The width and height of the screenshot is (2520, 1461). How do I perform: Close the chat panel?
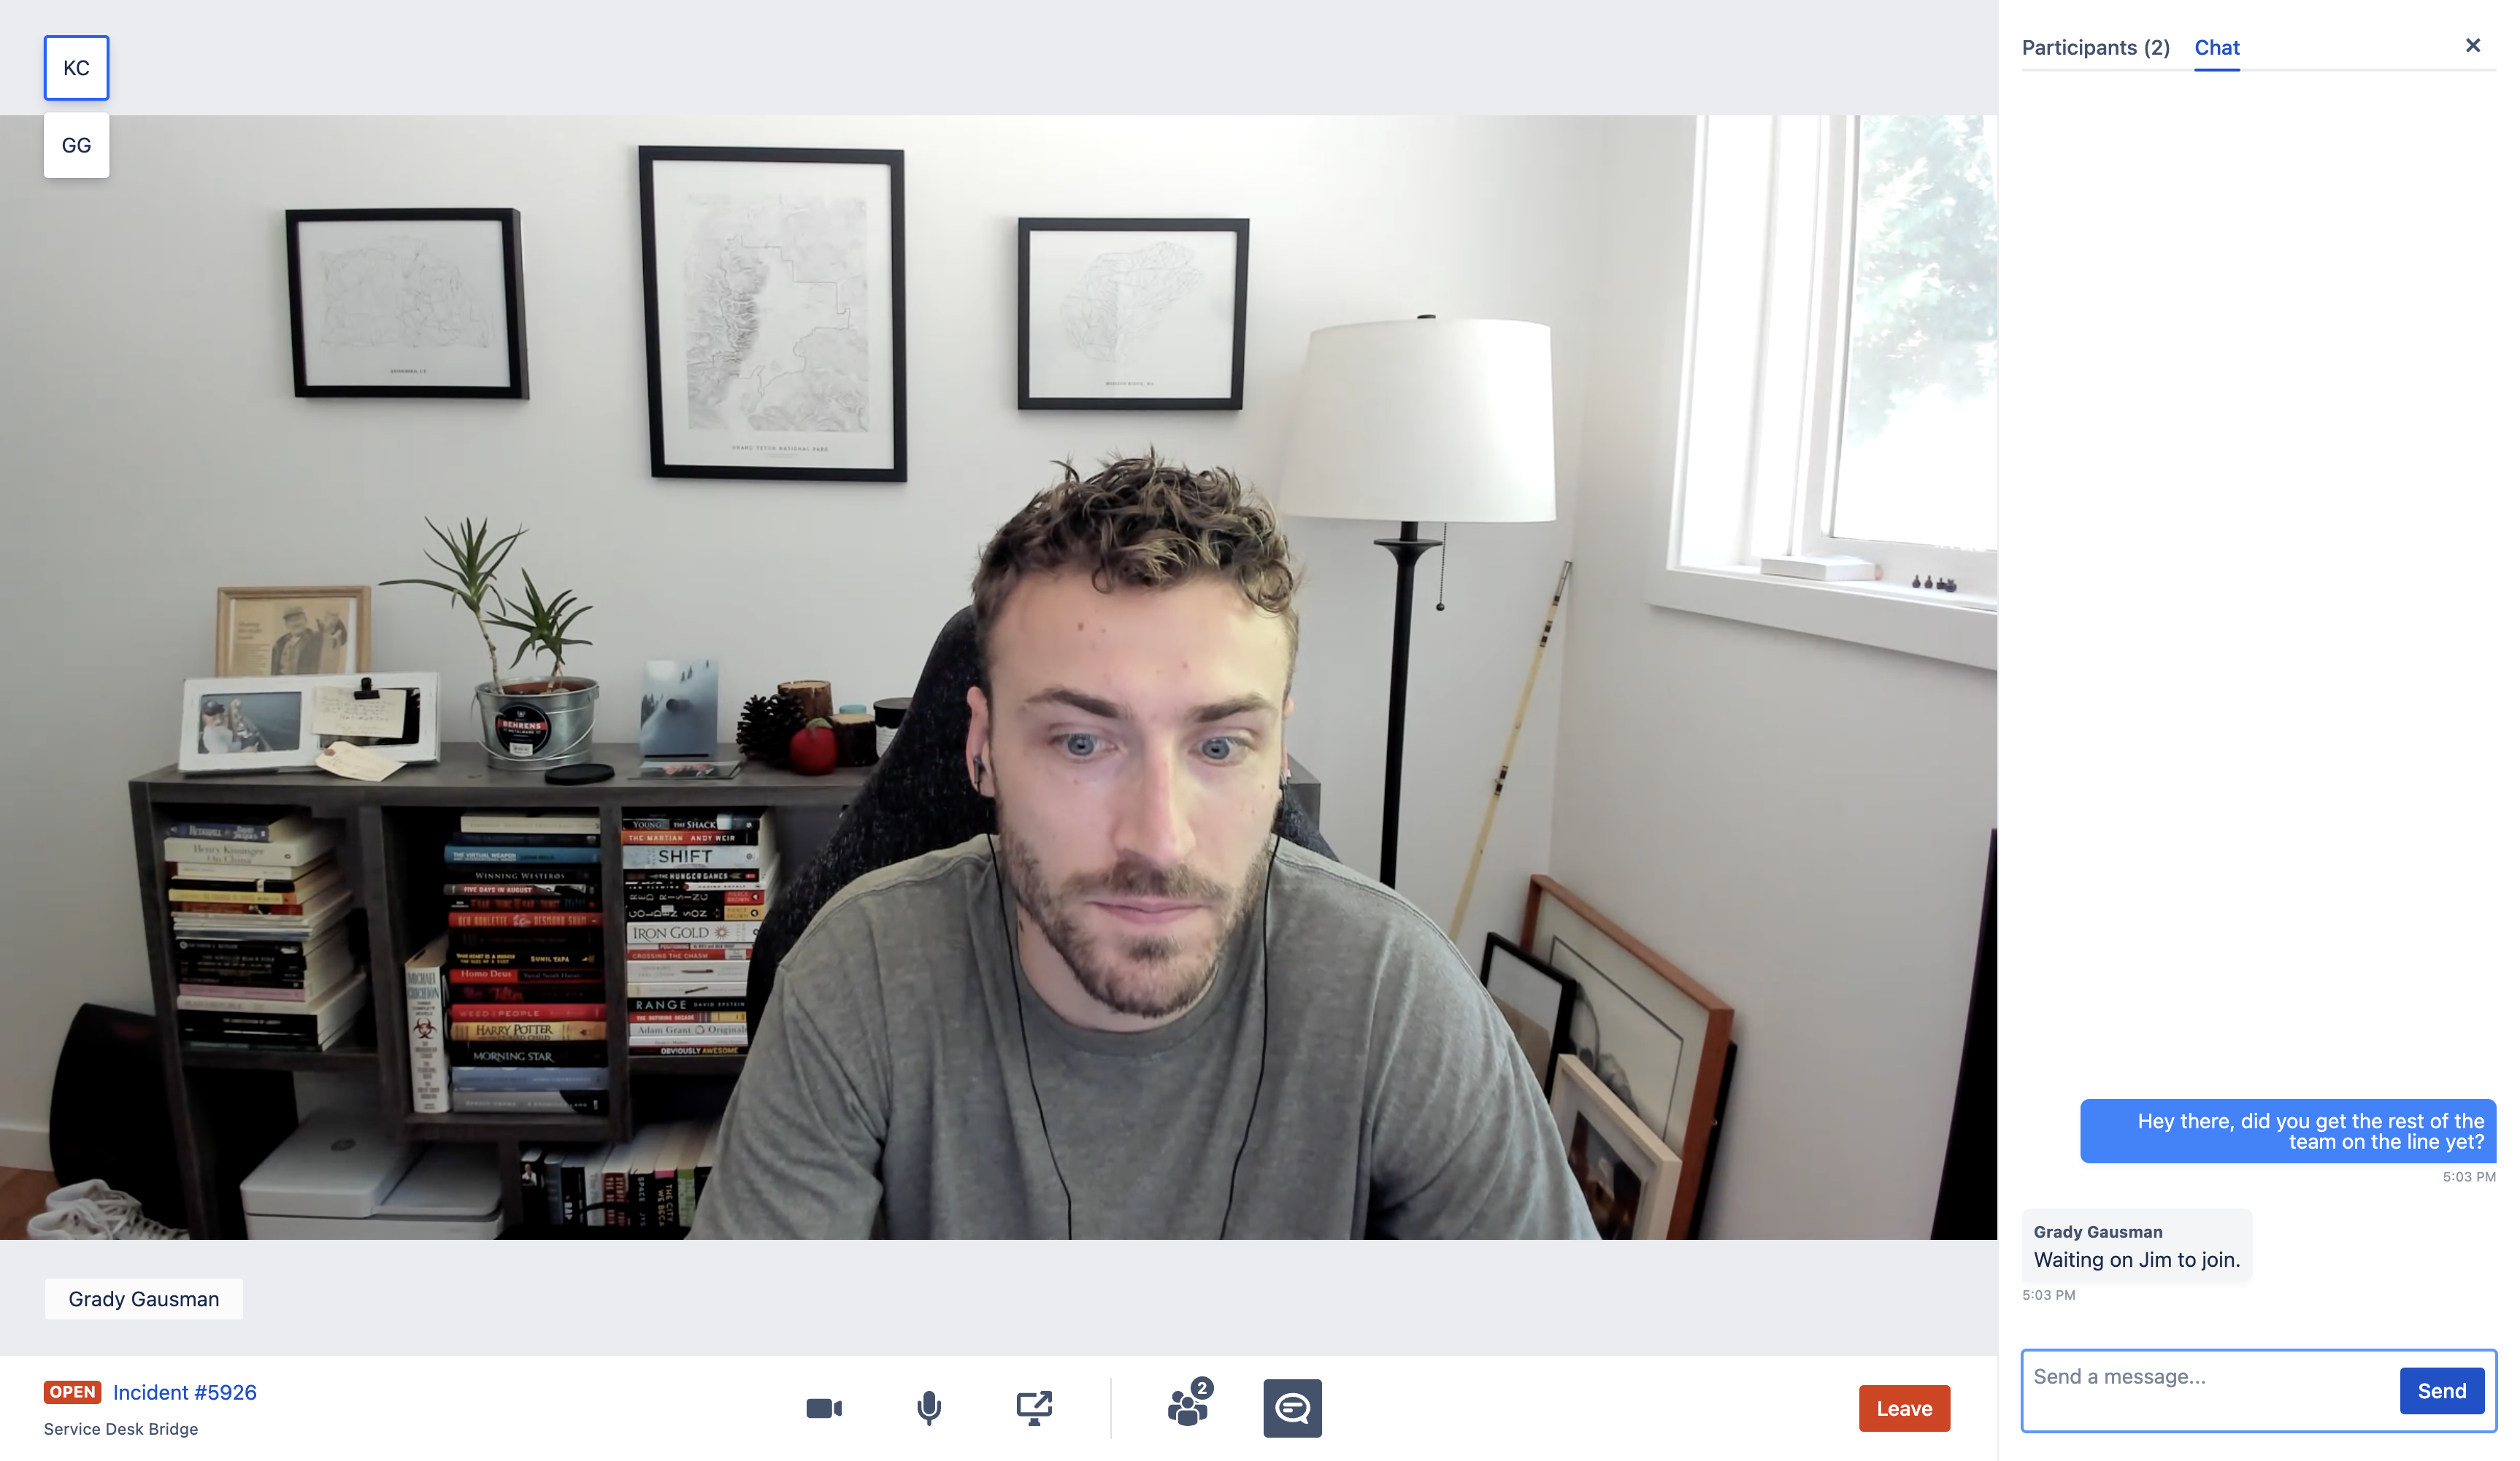pyautogui.click(x=2473, y=45)
